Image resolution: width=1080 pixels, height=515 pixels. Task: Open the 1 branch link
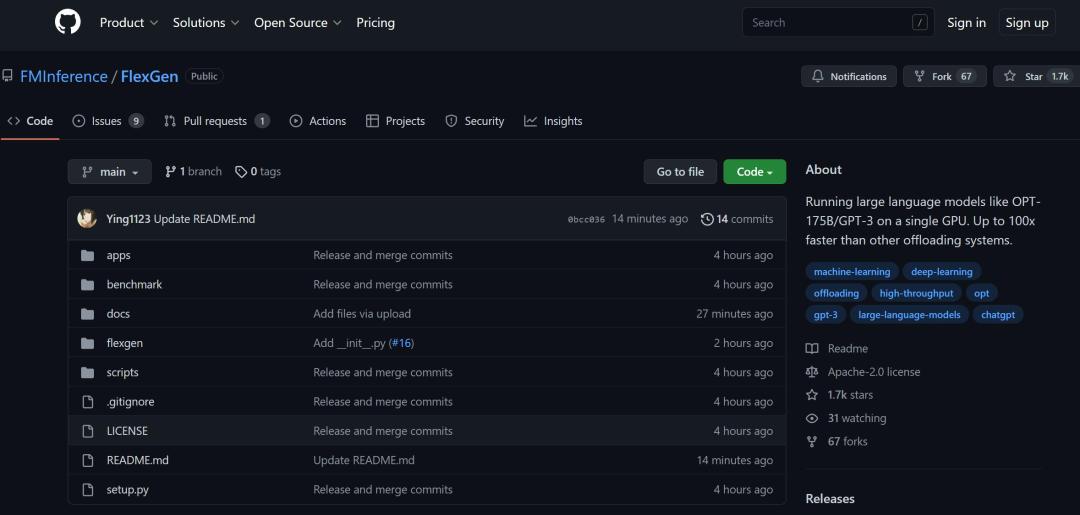(x=193, y=172)
